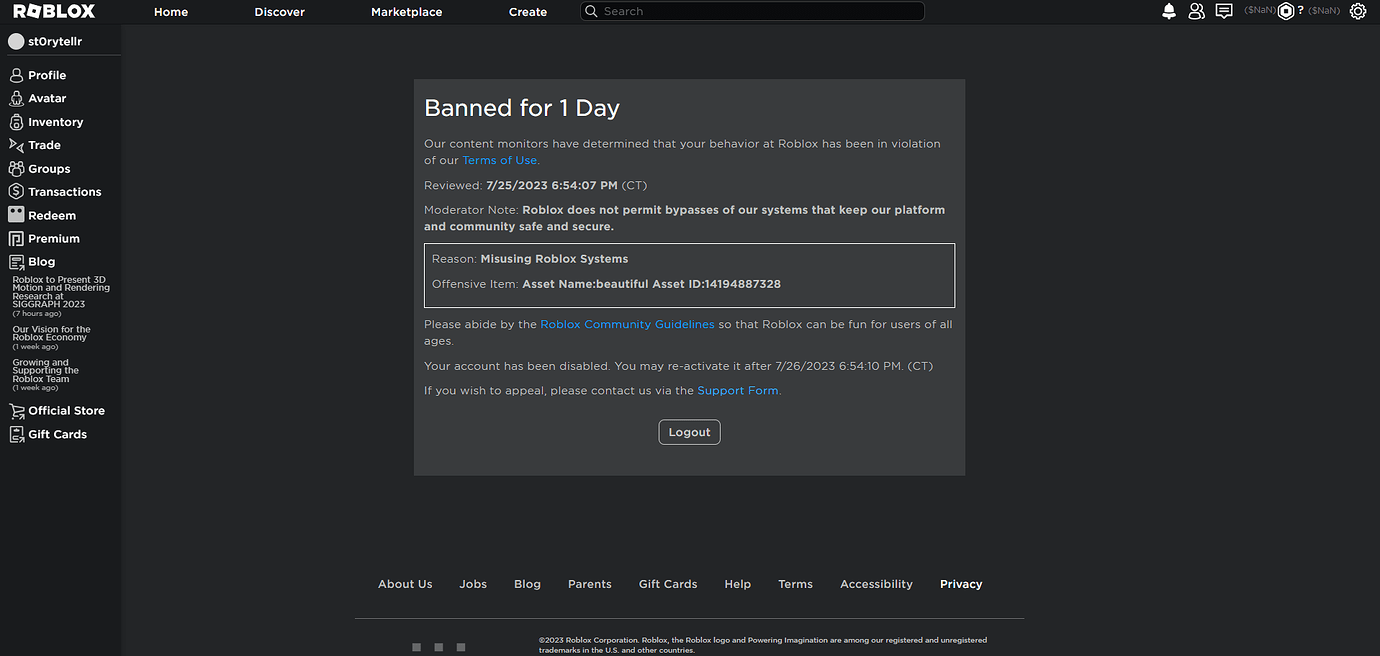Open Blog footer link

(x=527, y=584)
